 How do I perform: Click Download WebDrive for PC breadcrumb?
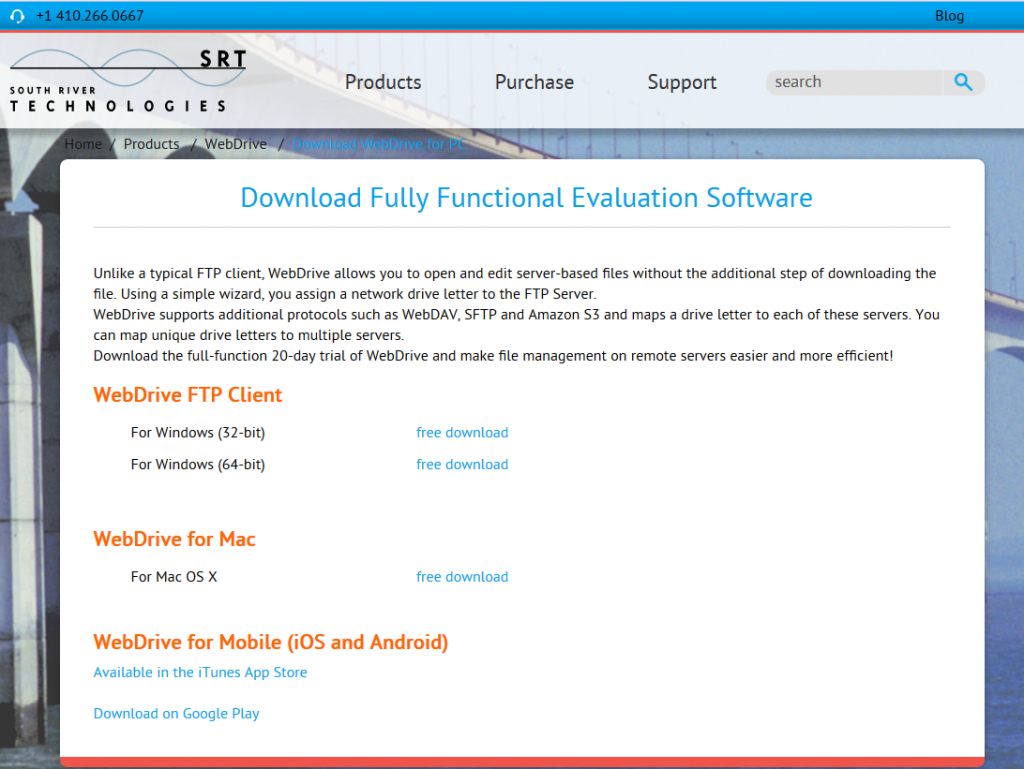pyautogui.click(x=379, y=144)
